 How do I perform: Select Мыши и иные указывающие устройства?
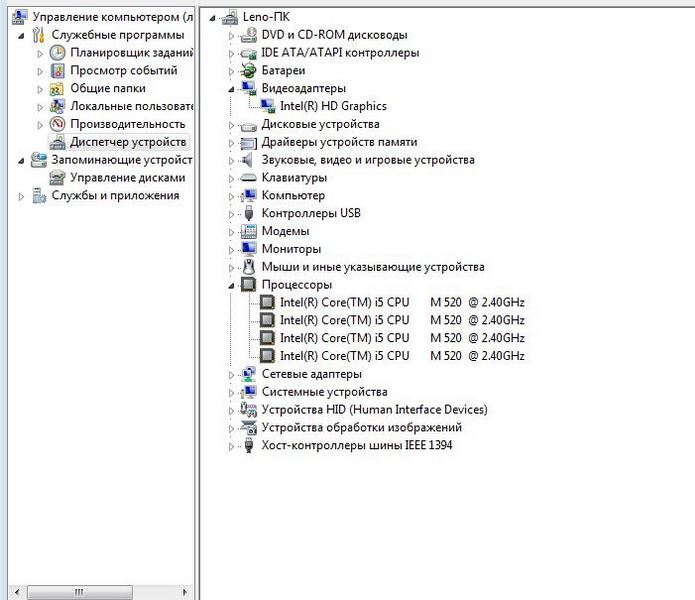[372, 267]
